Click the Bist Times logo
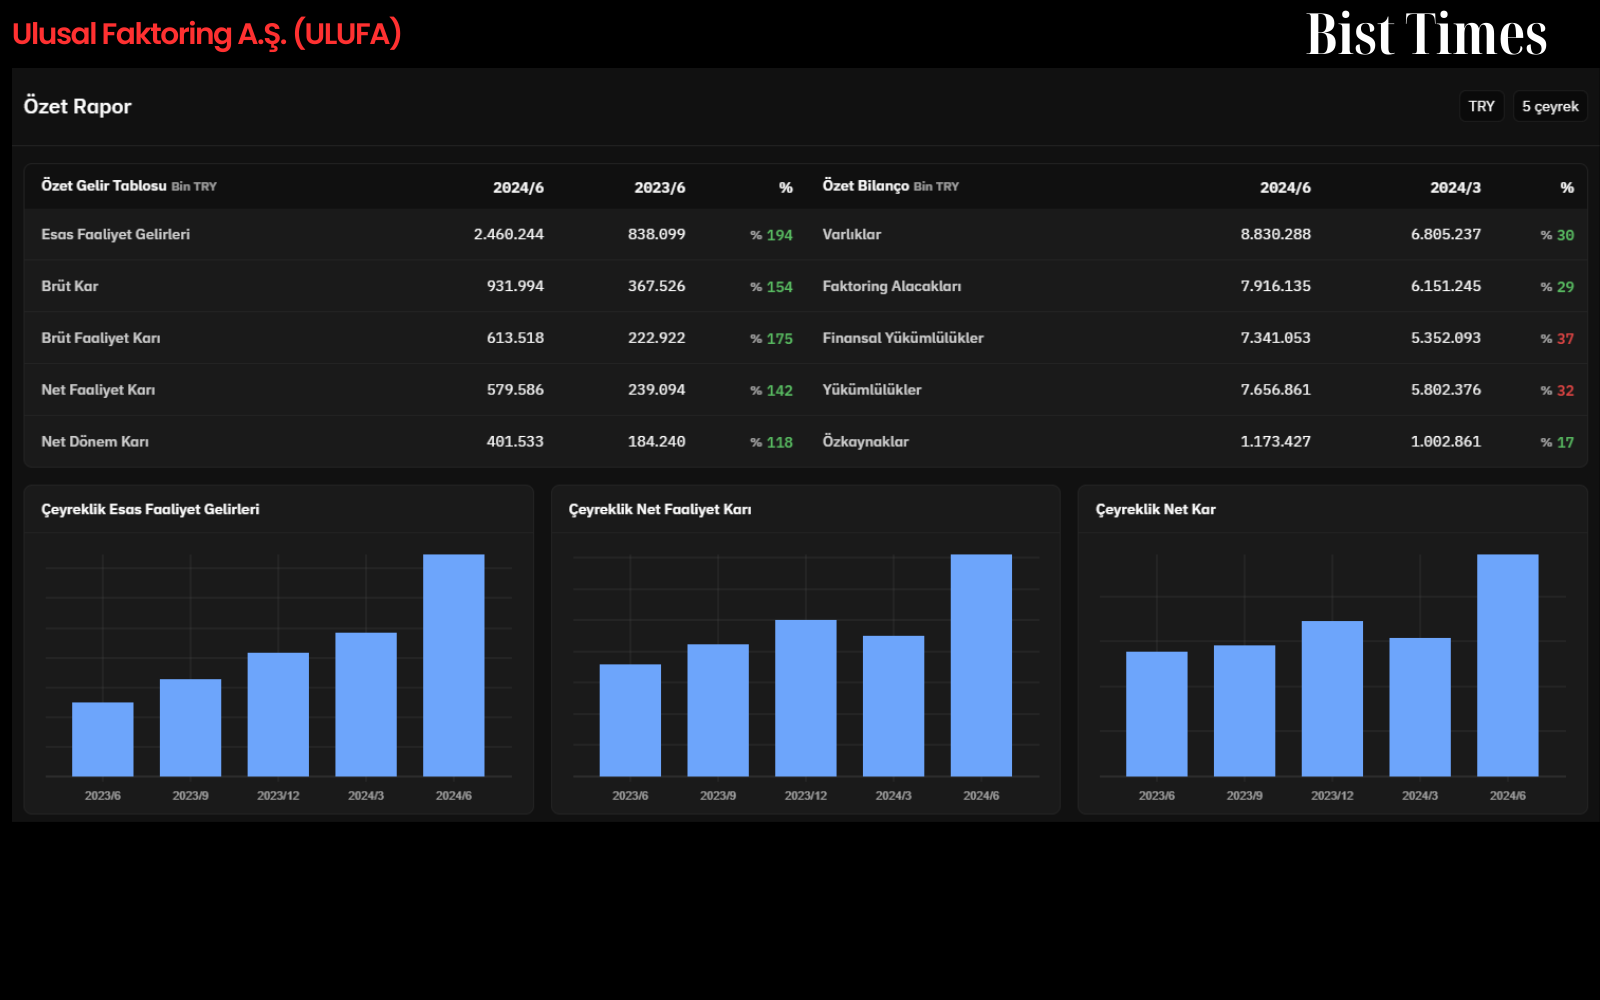This screenshot has width=1600, height=1000. tap(1426, 34)
